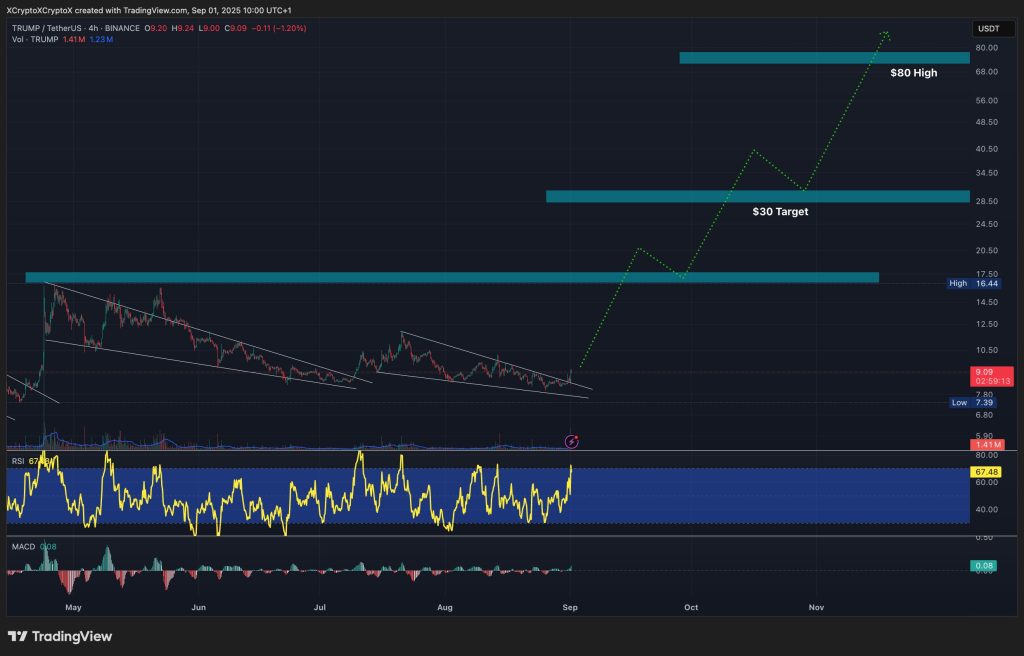Open the TRUMP / TetherUS symbol name
The width and height of the screenshot is (1024, 656).
click(49, 29)
